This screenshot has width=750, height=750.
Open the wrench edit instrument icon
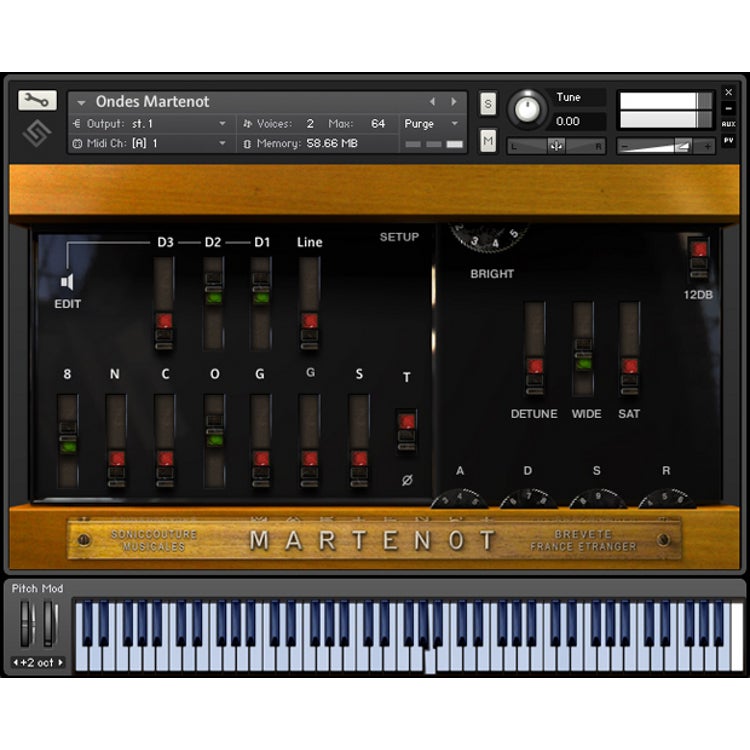click(37, 100)
